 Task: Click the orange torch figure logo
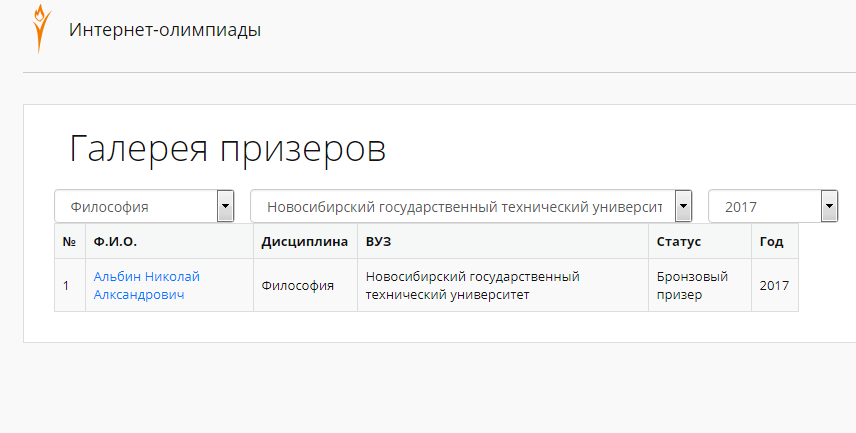click(41, 29)
